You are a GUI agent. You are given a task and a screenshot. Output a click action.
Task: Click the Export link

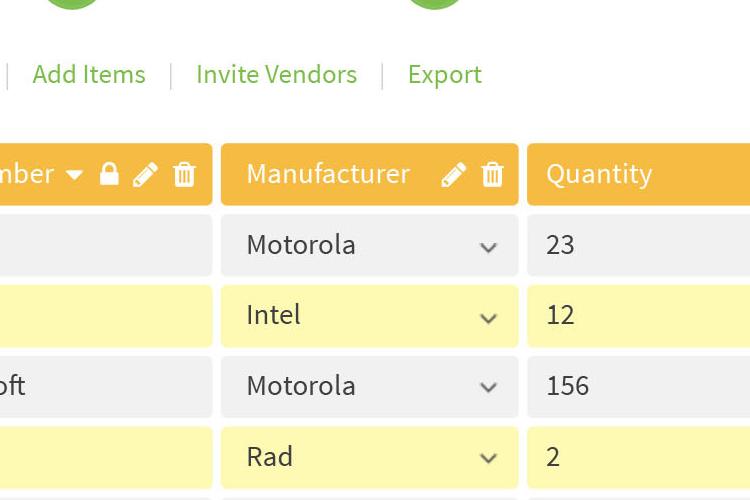click(x=445, y=76)
